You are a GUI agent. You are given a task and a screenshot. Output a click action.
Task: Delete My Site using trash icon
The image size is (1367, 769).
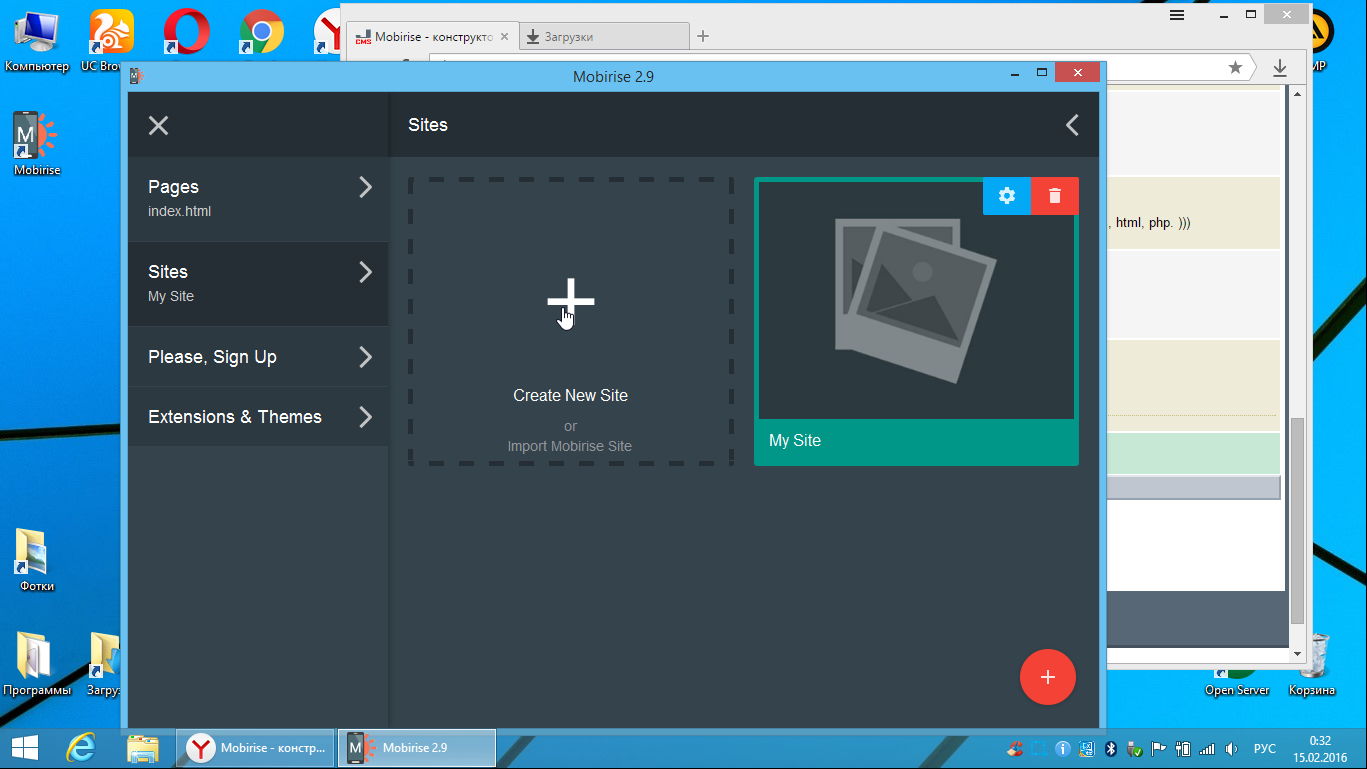[1055, 196]
